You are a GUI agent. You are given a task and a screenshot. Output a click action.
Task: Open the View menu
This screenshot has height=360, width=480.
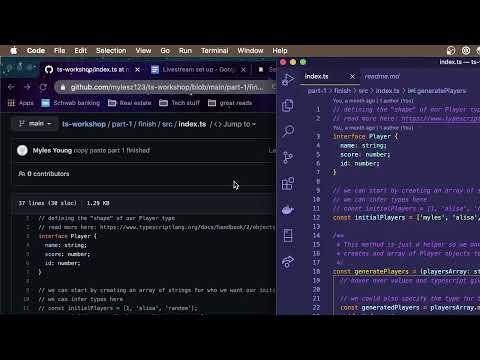tap(143, 51)
